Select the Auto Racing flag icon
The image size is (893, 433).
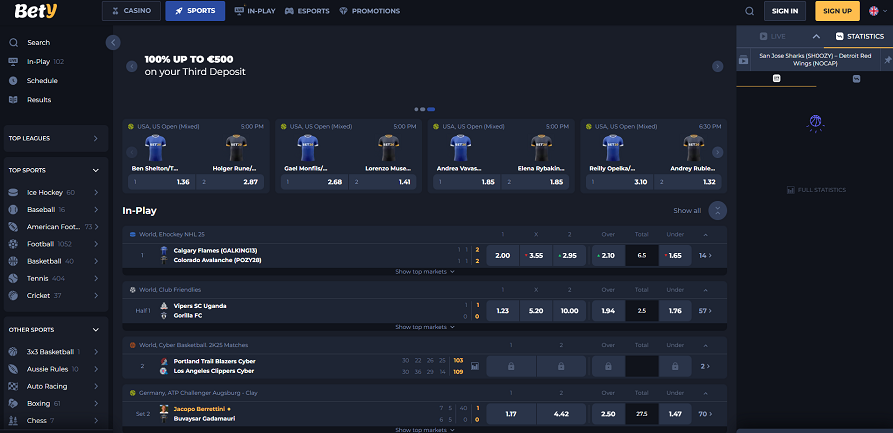click(13, 386)
